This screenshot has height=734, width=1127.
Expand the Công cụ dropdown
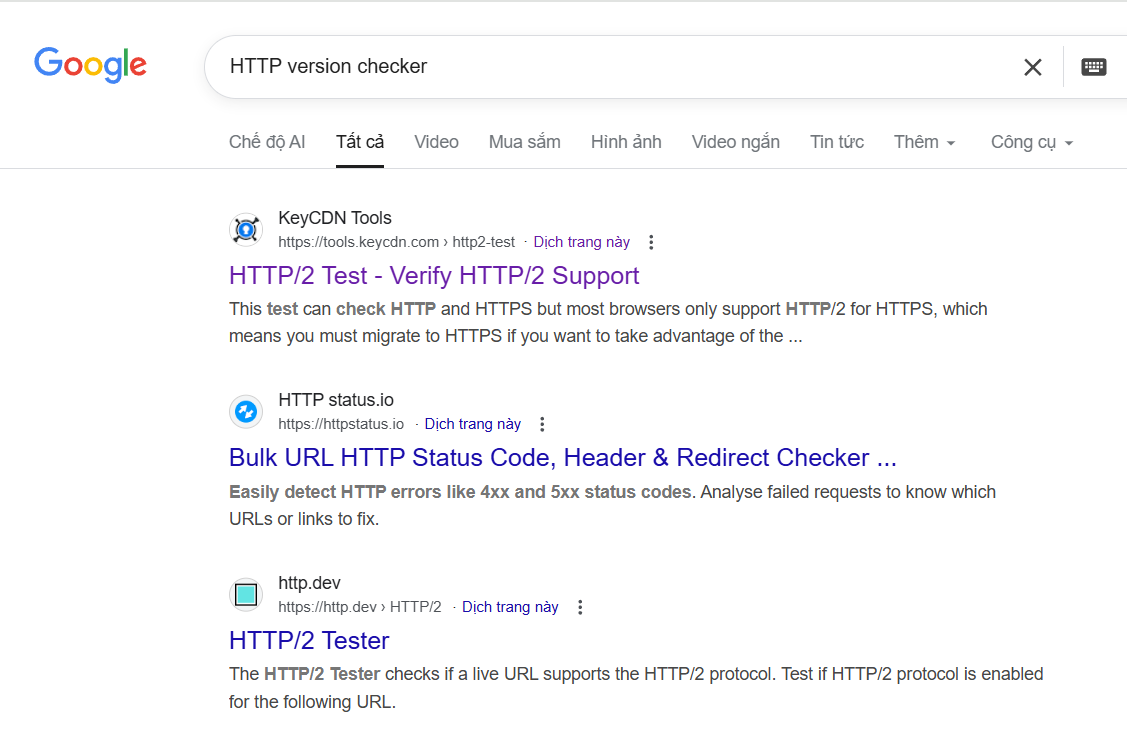(1031, 142)
